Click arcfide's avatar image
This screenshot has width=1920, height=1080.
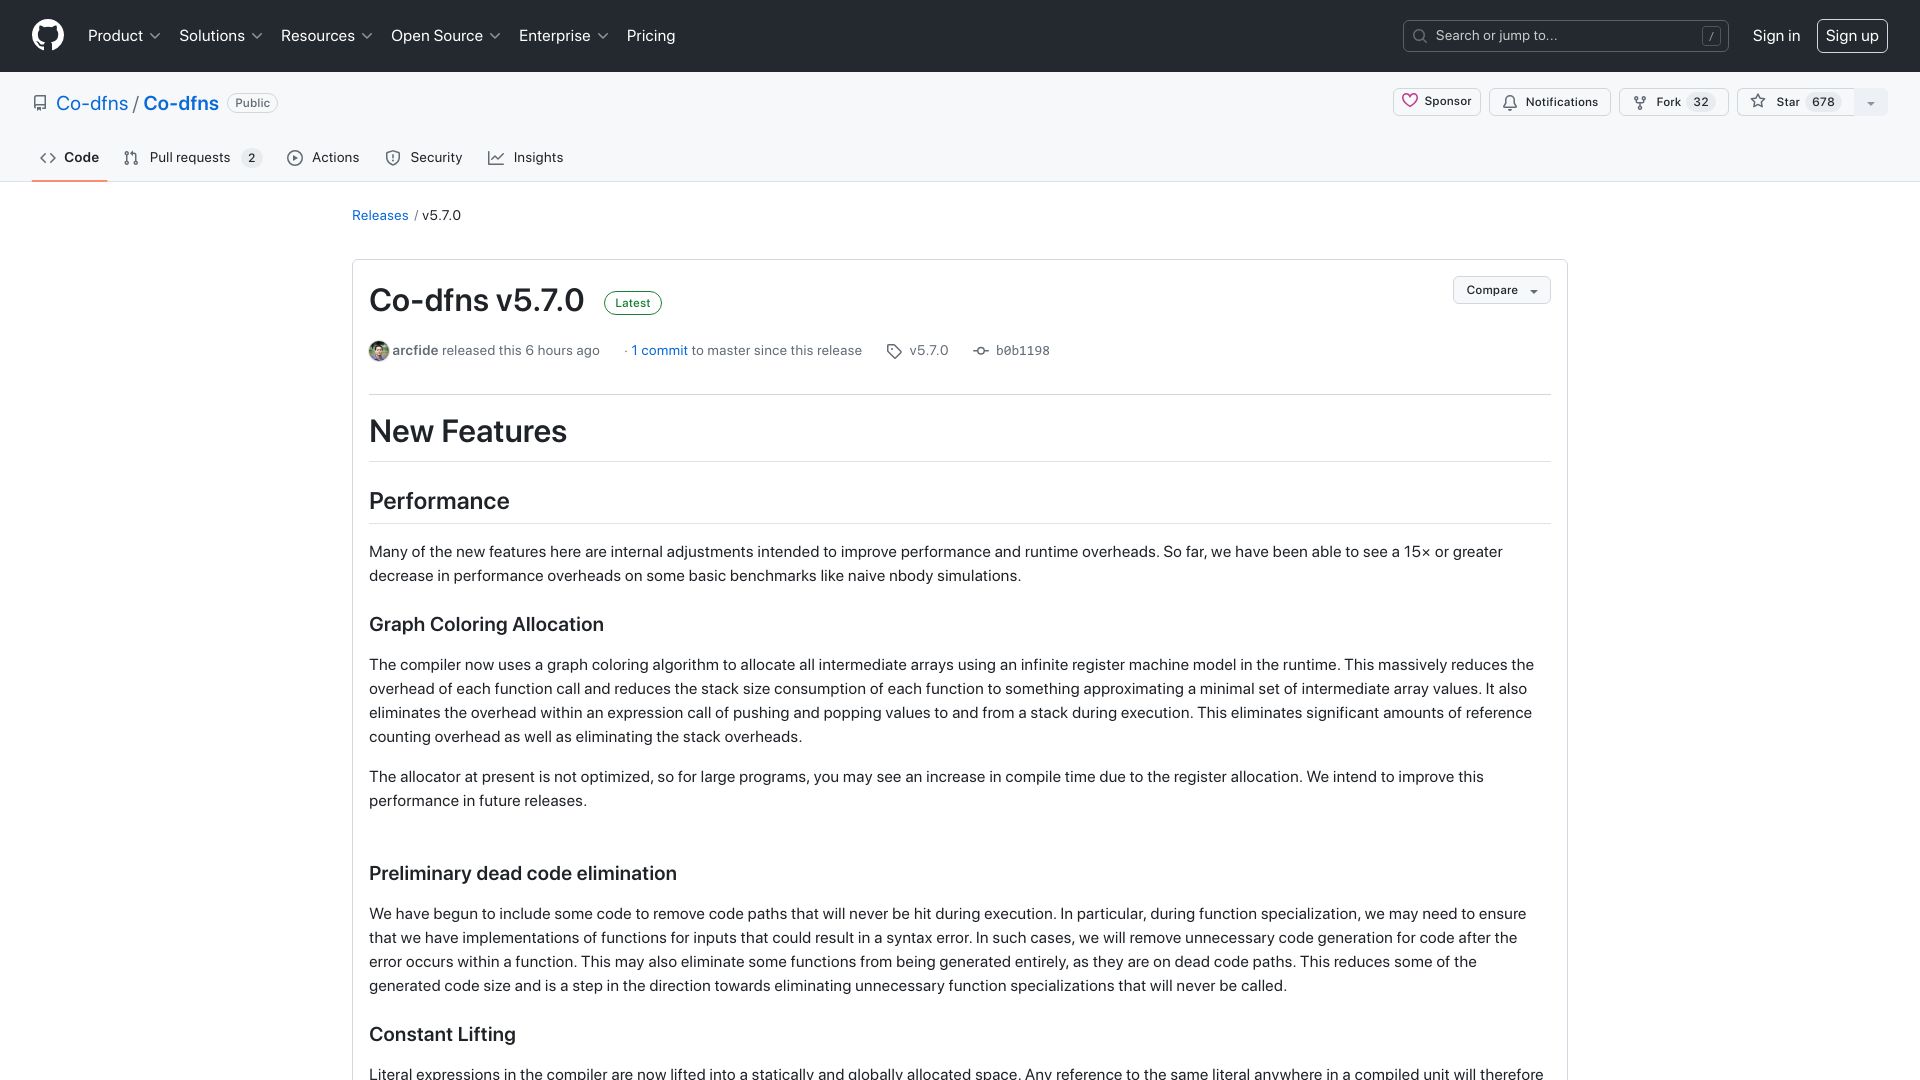(379, 351)
